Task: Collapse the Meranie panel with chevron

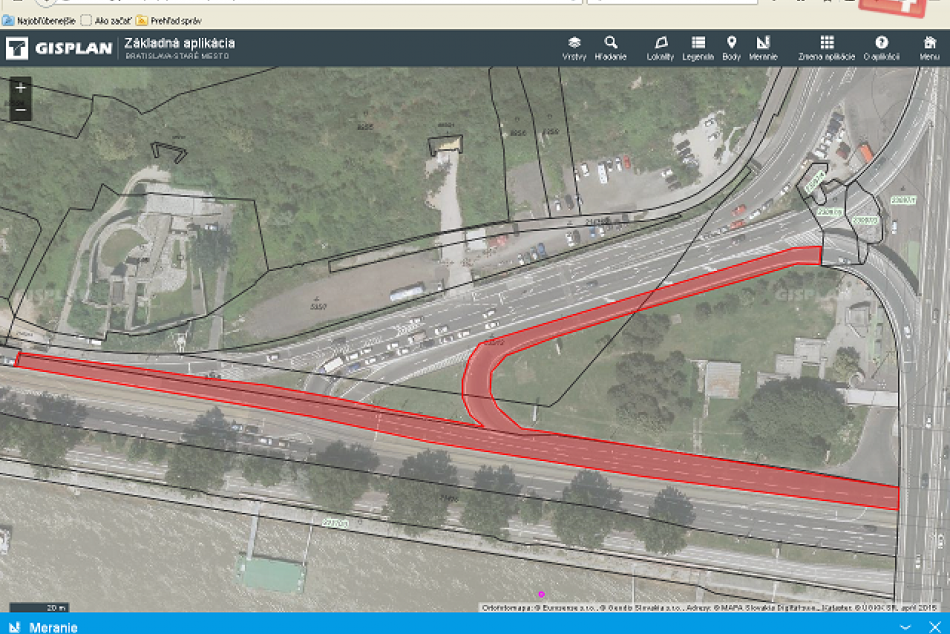Action: pyautogui.click(x=906, y=626)
